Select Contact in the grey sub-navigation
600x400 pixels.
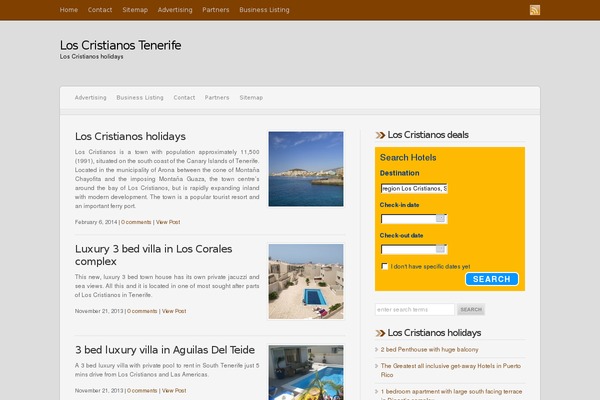pyautogui.click(x=184, y=98)
